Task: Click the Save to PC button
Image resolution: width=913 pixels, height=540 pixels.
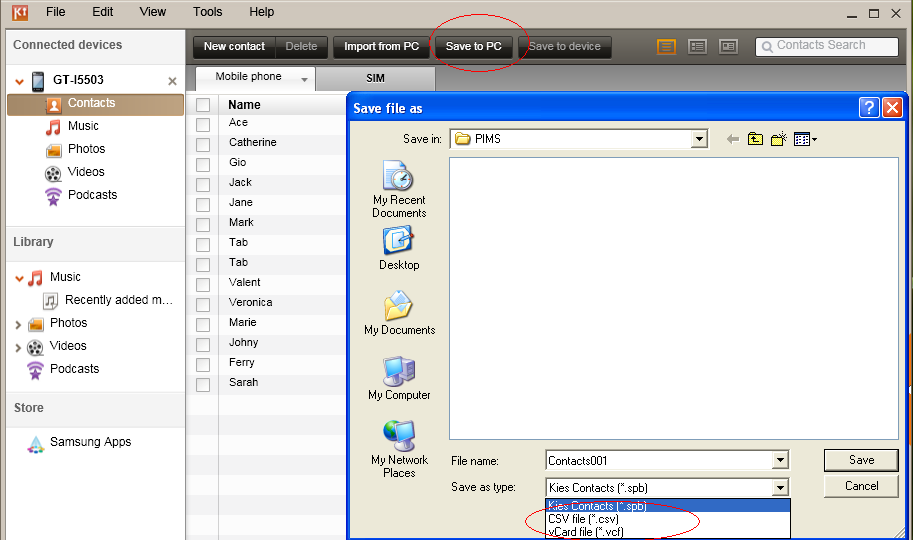Action: [473, 47]
